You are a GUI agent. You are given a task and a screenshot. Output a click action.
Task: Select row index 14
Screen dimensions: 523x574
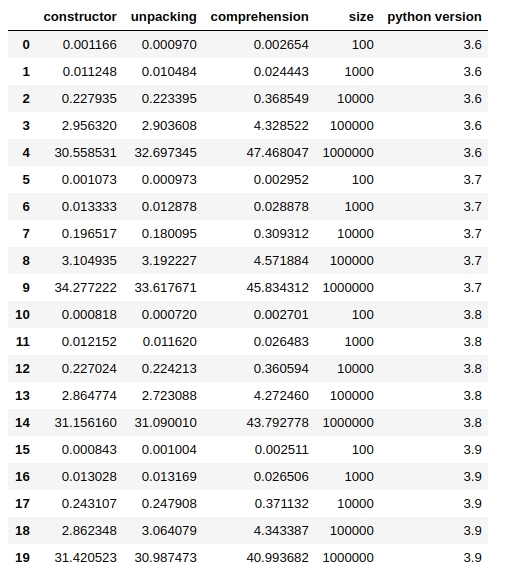22,423
